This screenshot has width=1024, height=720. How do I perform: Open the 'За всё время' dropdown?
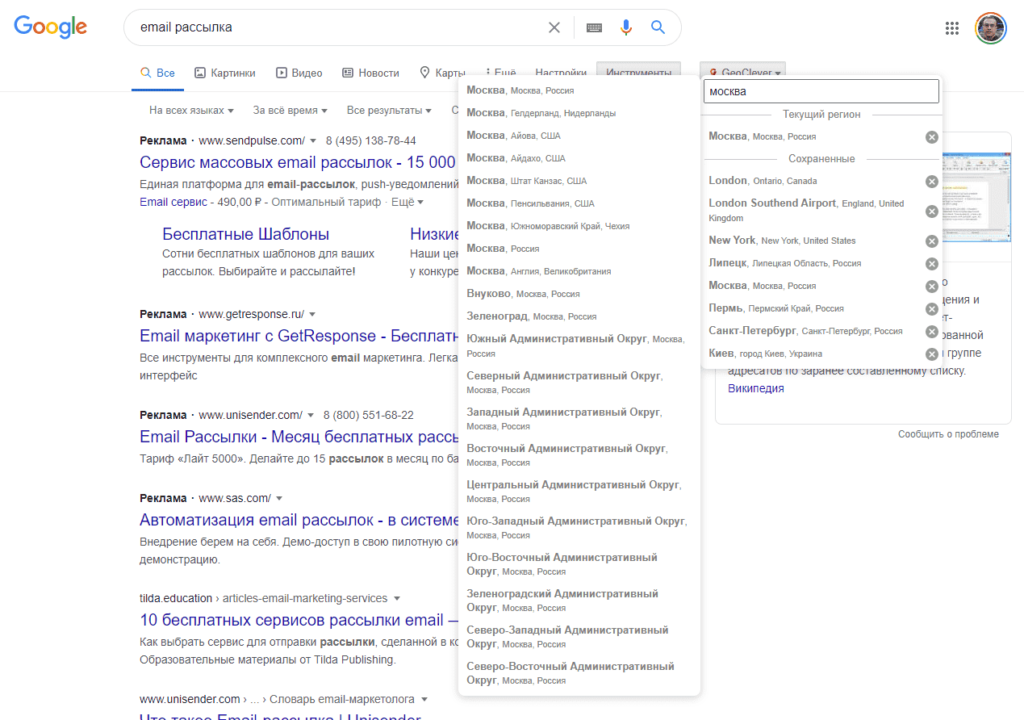290,110
